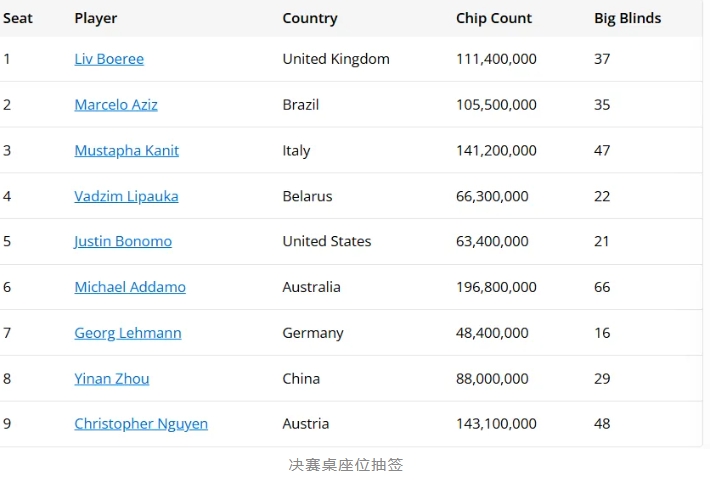The image size is (717, 481).
Task: Click Michael Addamo's name link
Action: tap(130, 287)
